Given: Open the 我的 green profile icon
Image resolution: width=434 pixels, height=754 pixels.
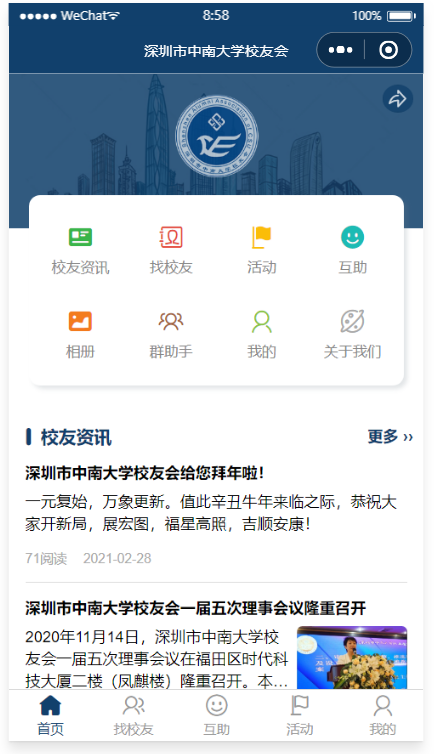Looking at the screenshot, I should [261, 321].
